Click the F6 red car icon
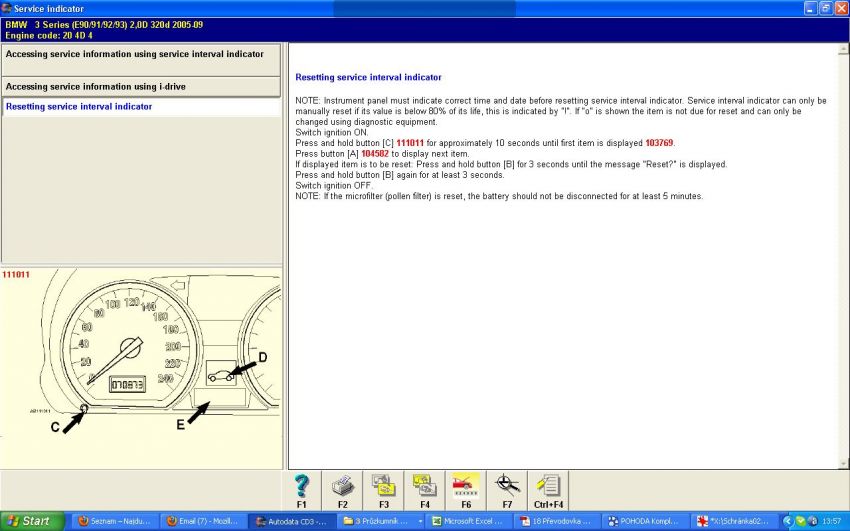The image size is (850, 531). point(466,491)
